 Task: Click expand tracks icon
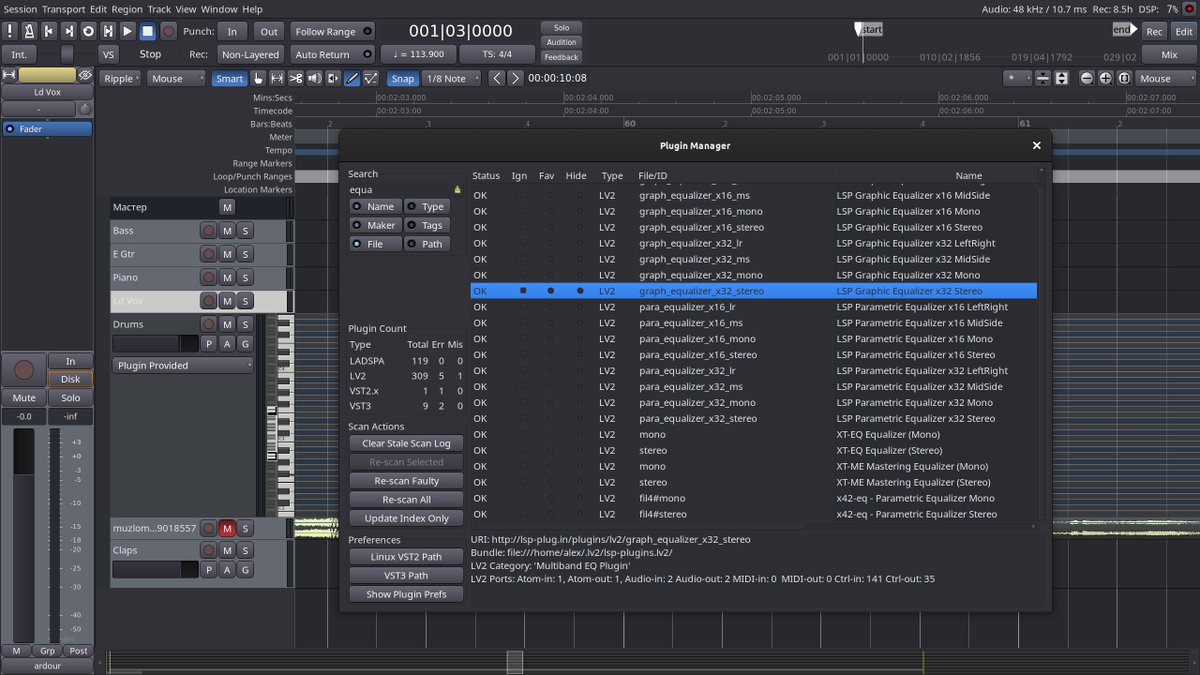[1061, 78]
